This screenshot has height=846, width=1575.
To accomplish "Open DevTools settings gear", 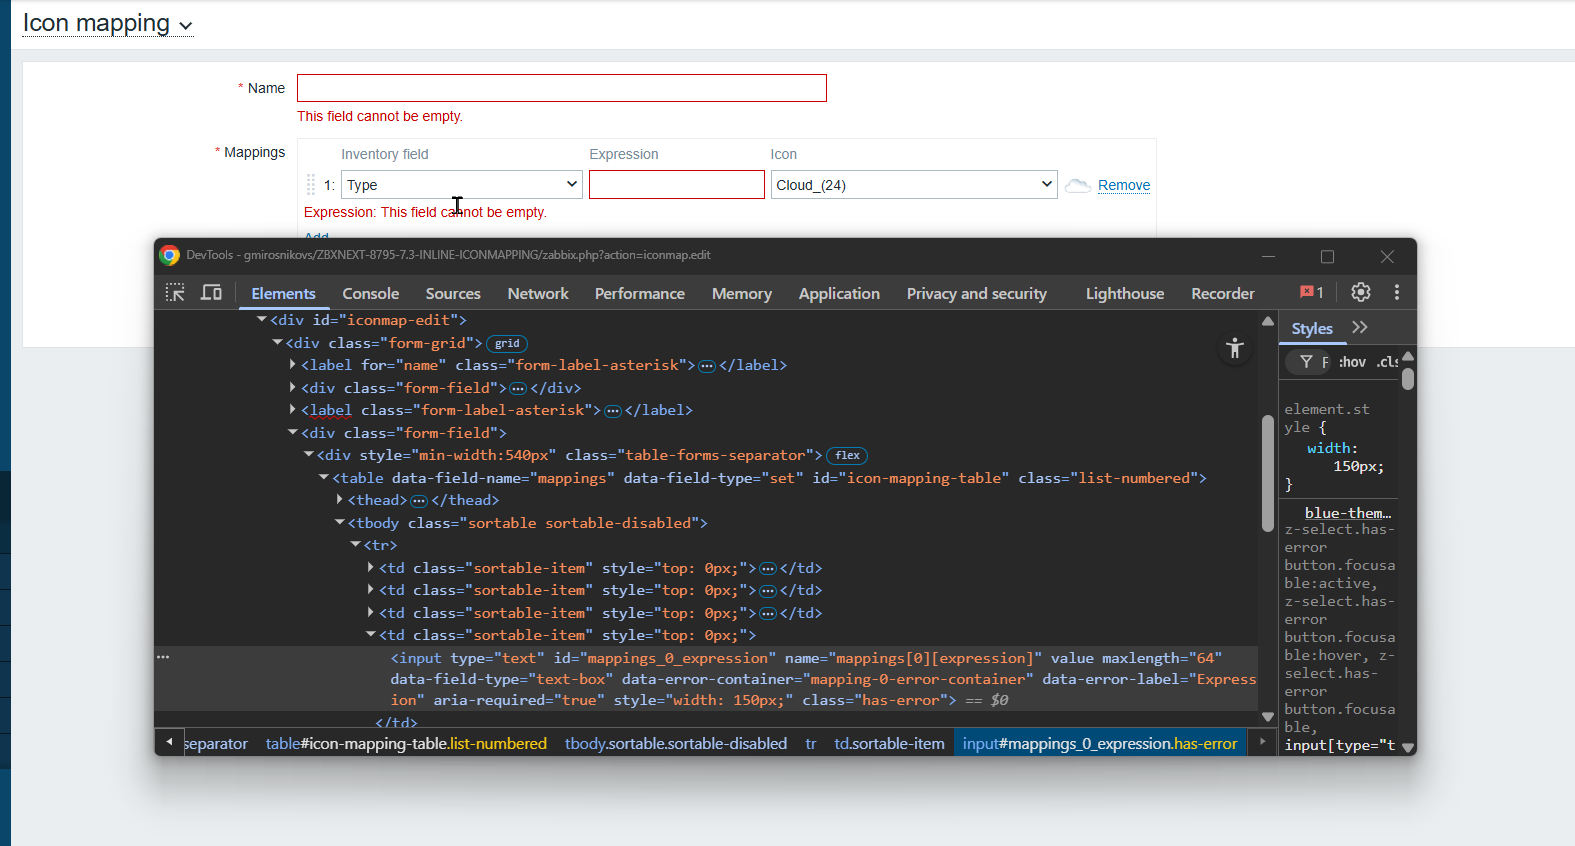I will click(x=1360, y=292).
